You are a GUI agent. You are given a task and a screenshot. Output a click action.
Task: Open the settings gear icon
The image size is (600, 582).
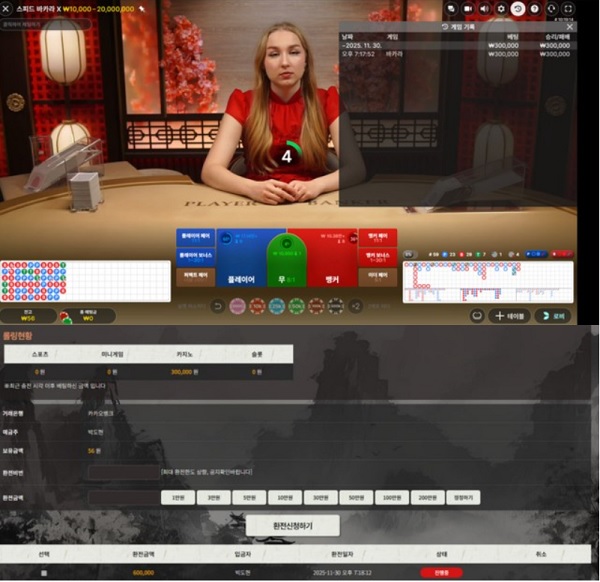(501, 8)
